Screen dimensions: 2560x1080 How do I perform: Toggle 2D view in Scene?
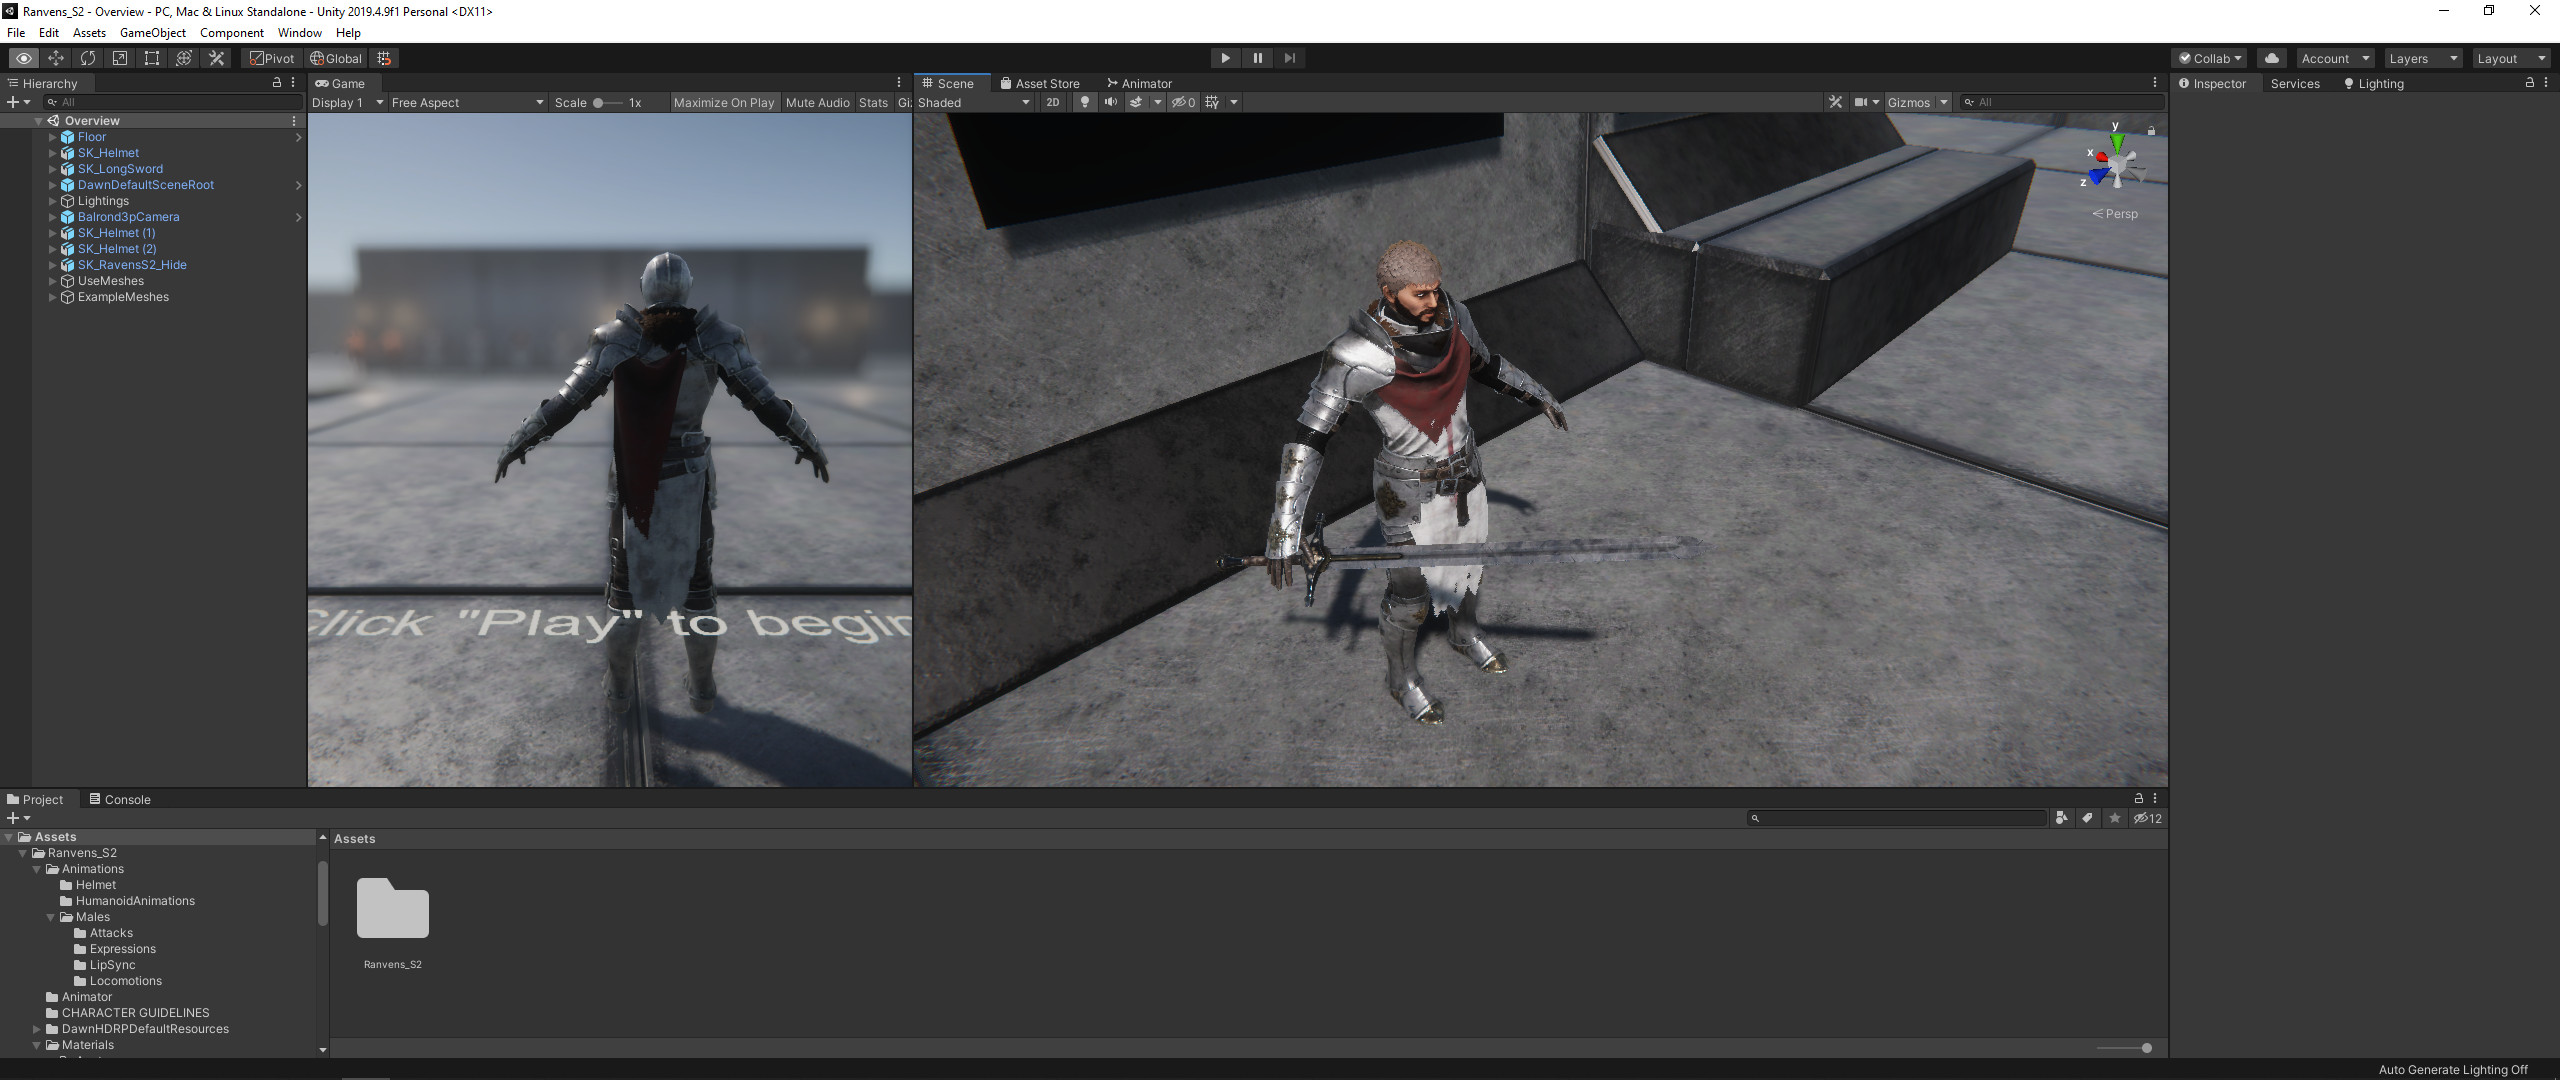click(x=1052, y=102)
